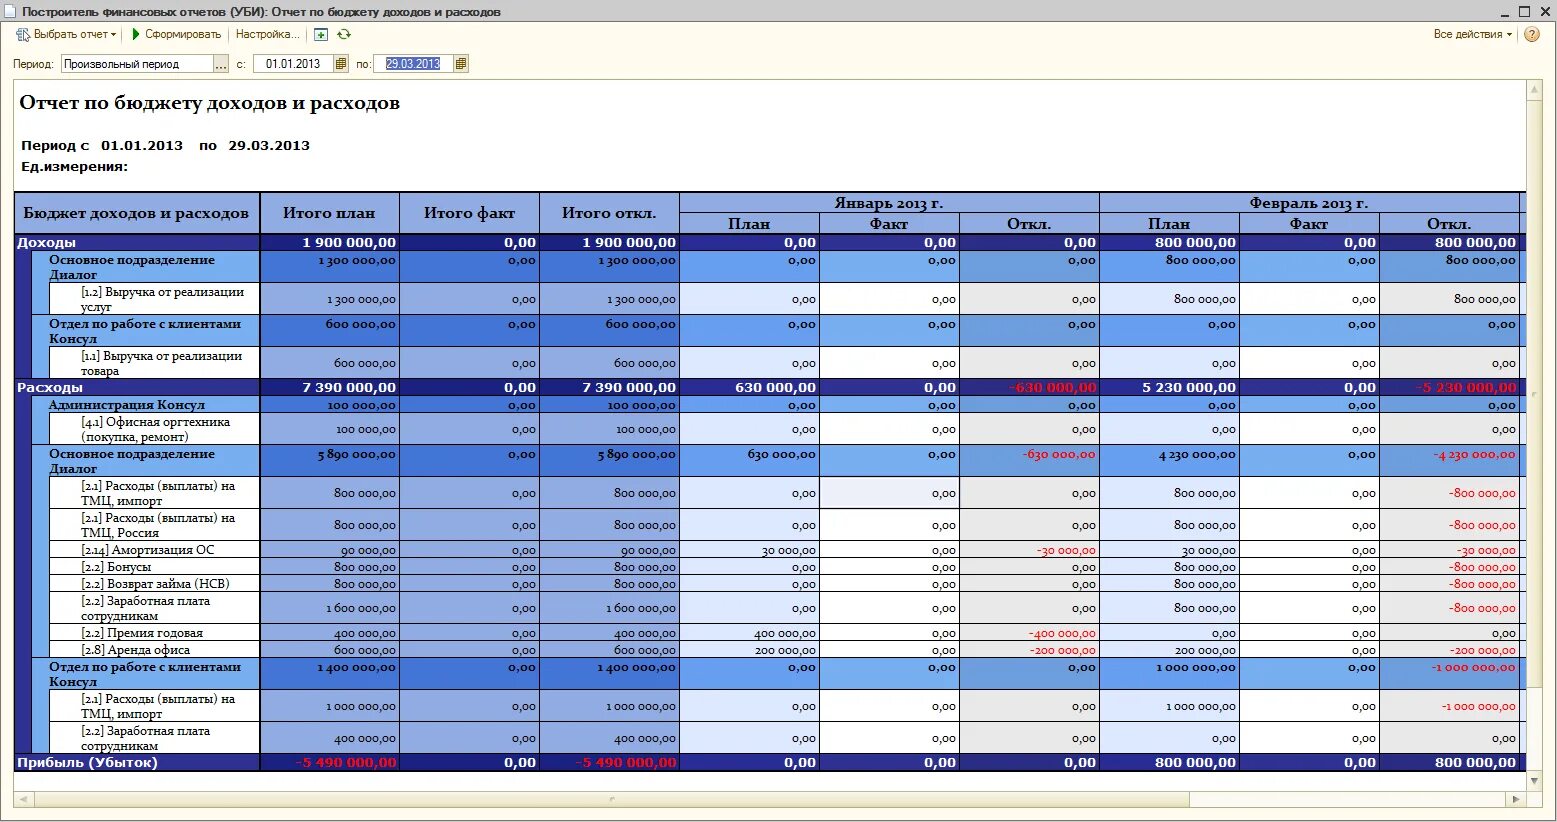Click the Итого факт column header
The width and height of the screenshot is (1557, 822).
point(470,213)
